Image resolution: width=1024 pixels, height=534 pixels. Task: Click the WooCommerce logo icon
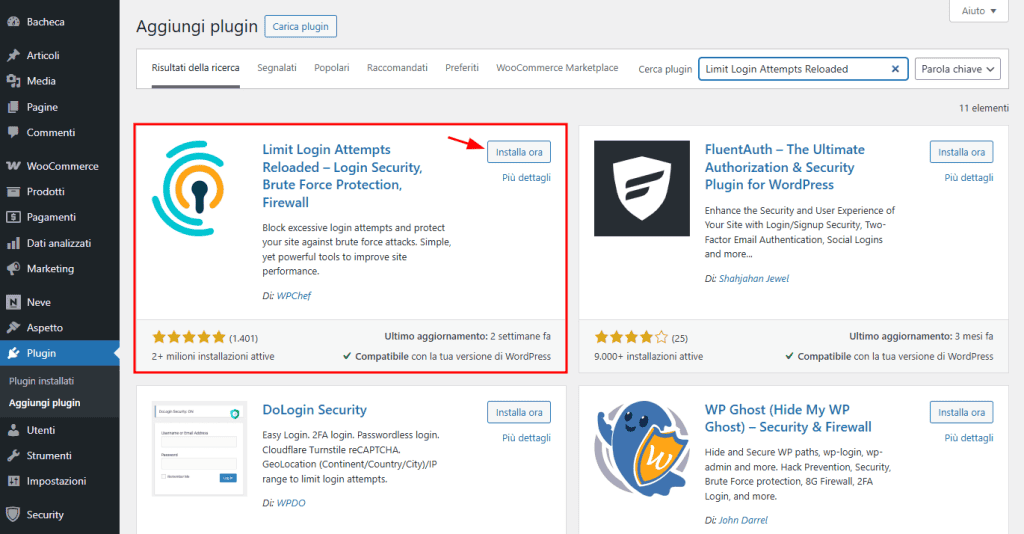[x=13, y=166]
